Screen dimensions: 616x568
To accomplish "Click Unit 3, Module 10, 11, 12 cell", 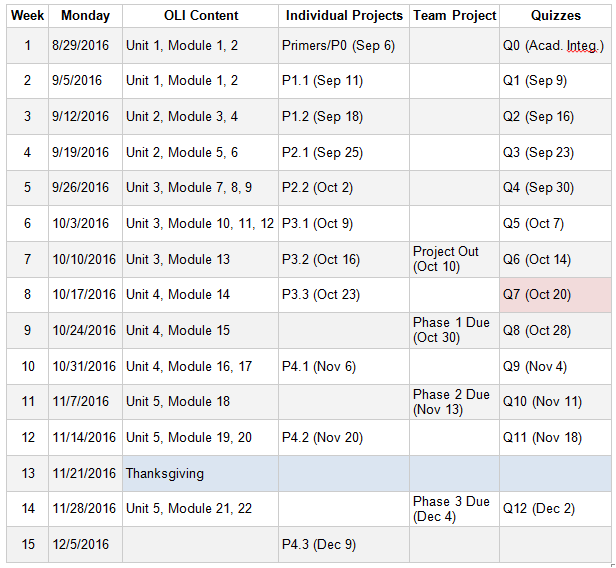I will tap(200, 224).
